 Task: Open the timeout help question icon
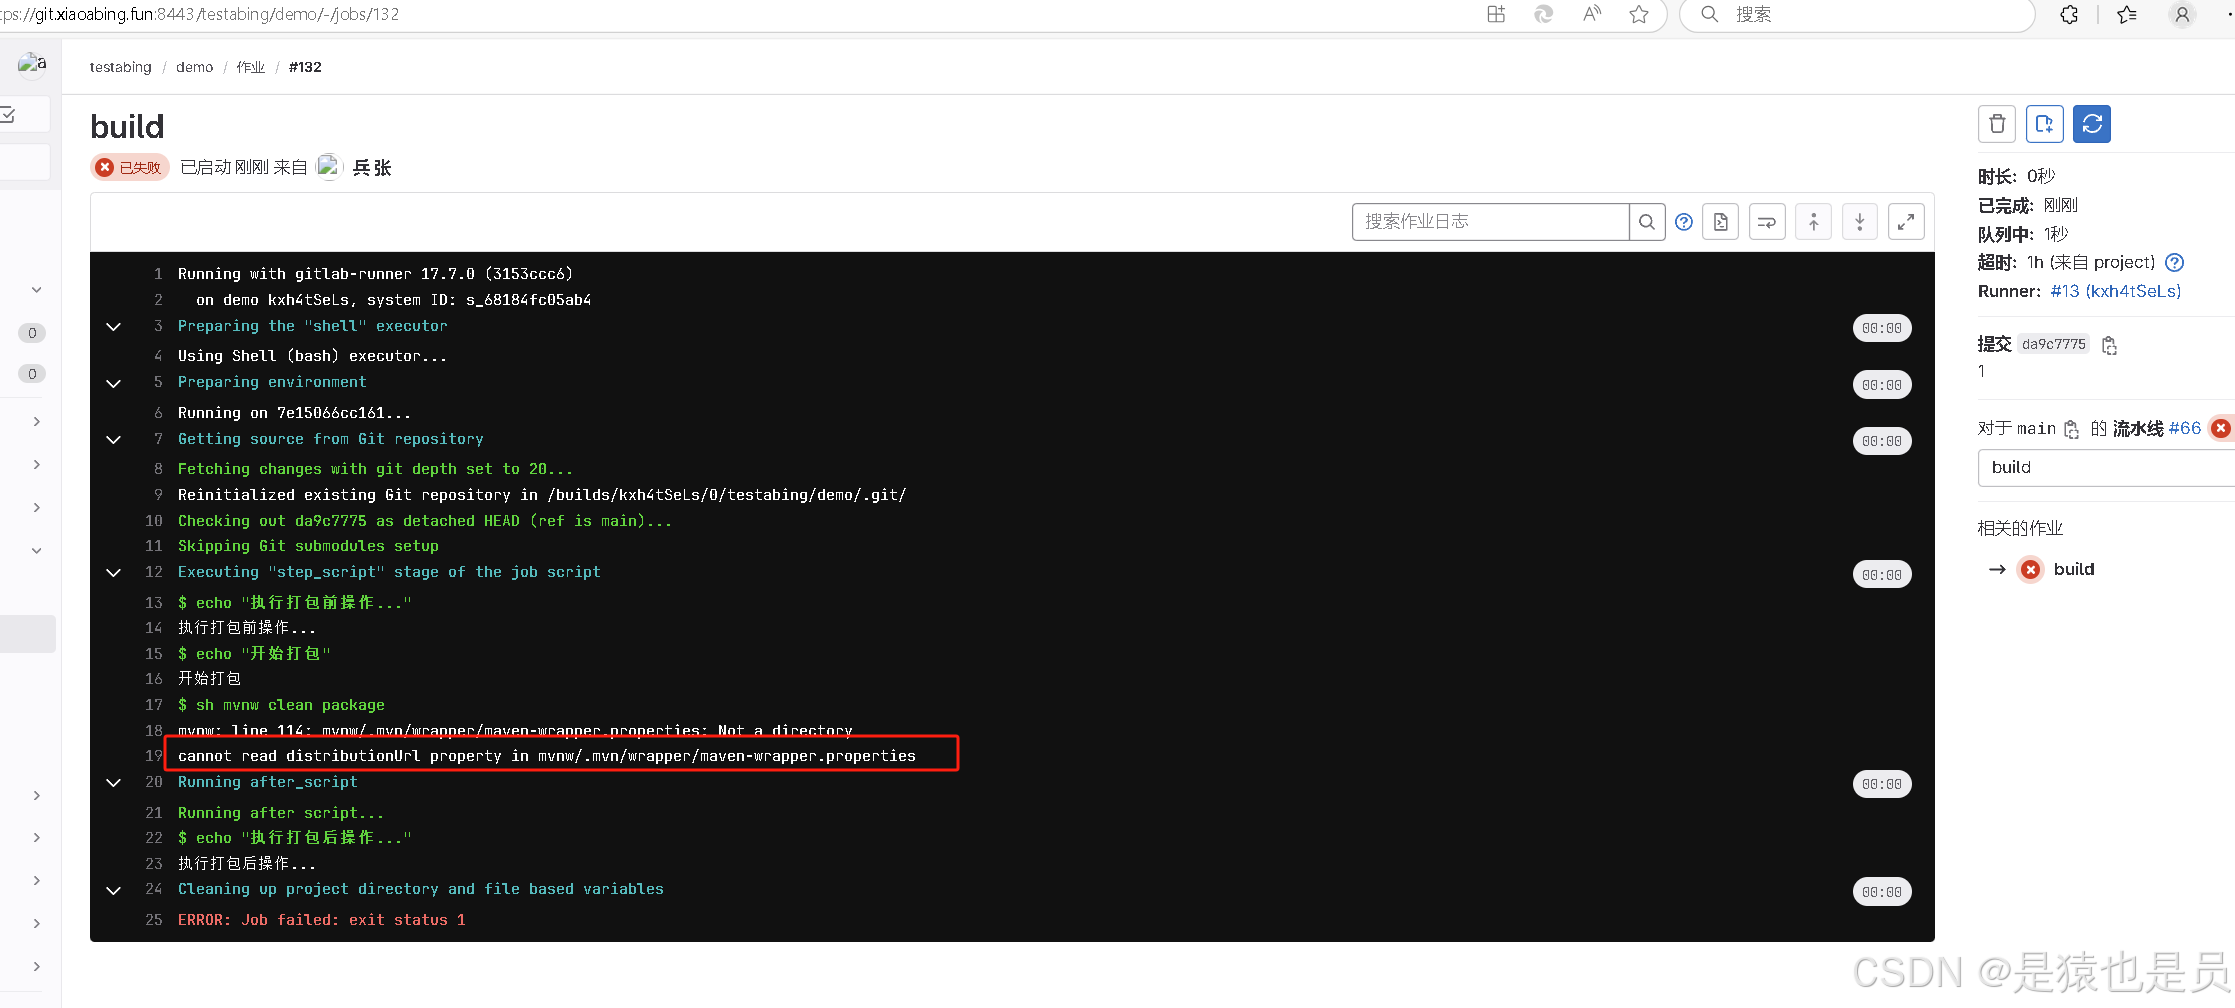coord(2174,262)
